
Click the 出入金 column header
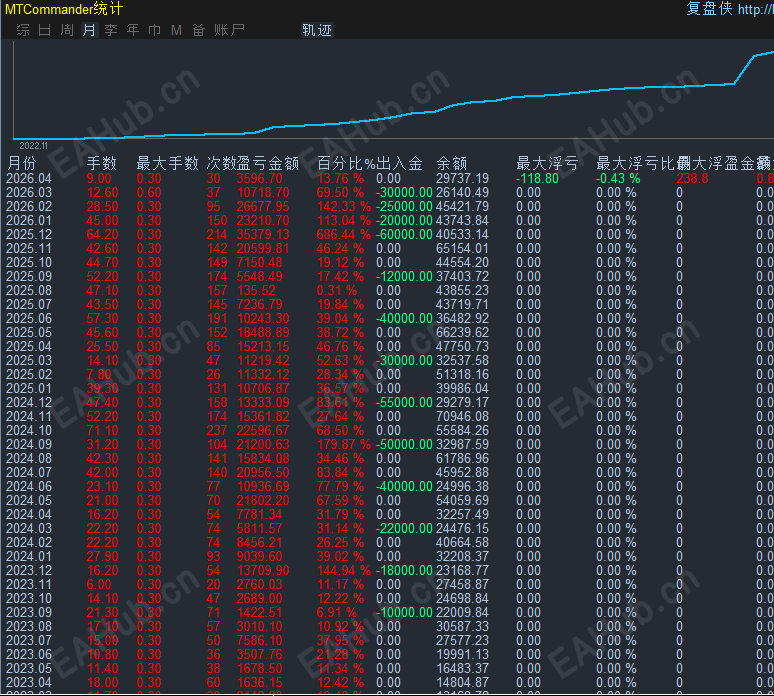pyautogui.click(x=399, y=163)
